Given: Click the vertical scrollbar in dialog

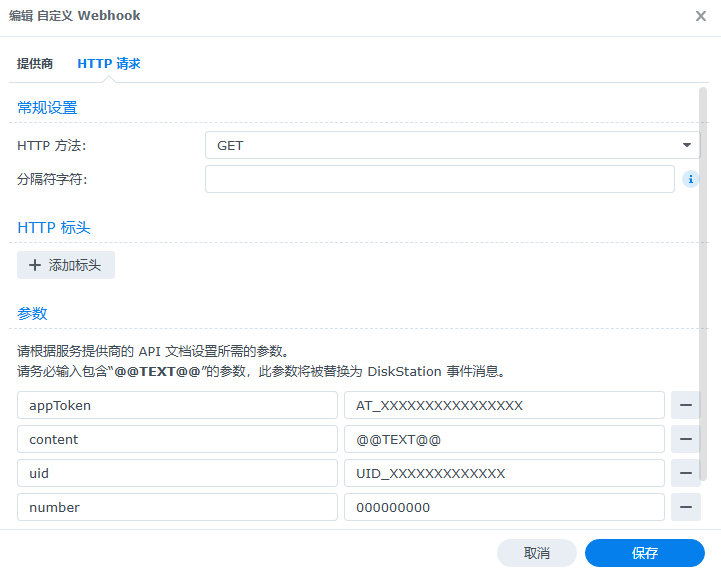Looking at the screenshot, I should (704, 280).
